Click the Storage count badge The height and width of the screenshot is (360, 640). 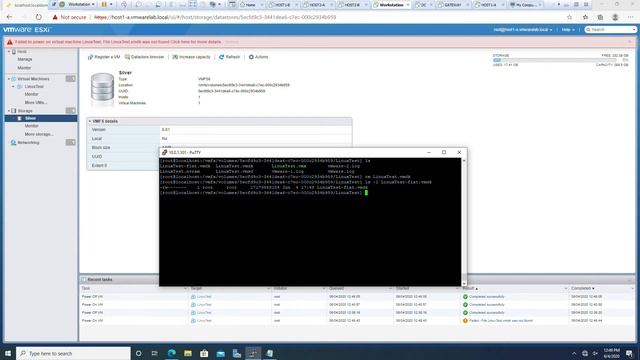[71, 111]
